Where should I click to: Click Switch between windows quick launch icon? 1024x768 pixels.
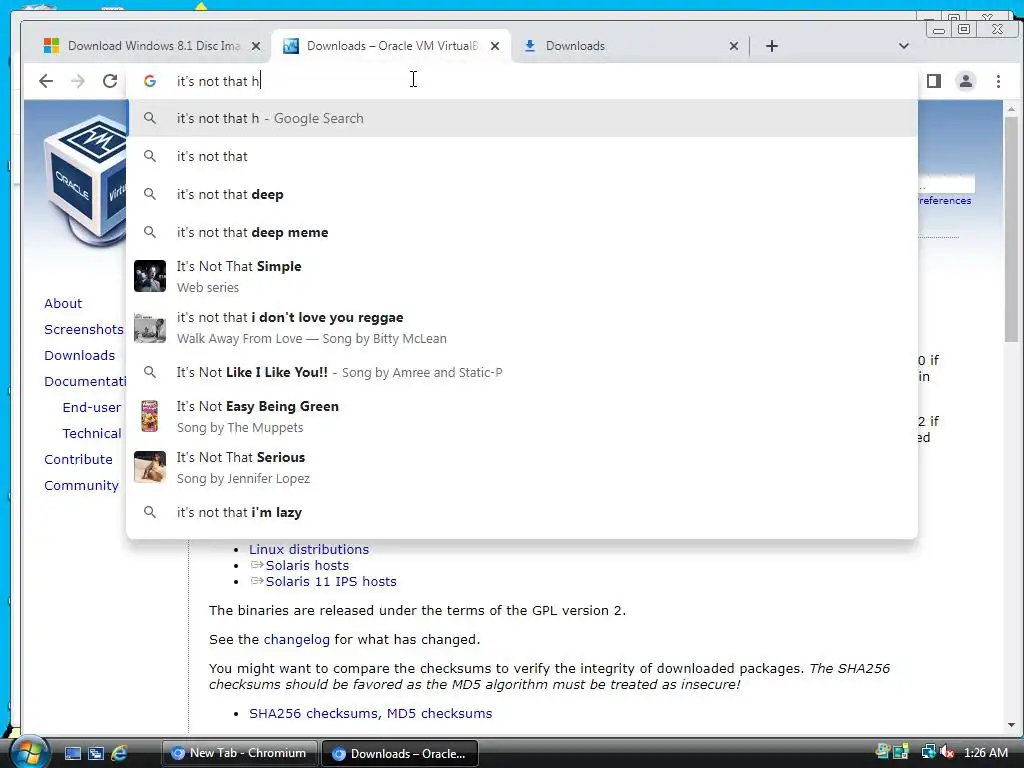pos(96,754)
